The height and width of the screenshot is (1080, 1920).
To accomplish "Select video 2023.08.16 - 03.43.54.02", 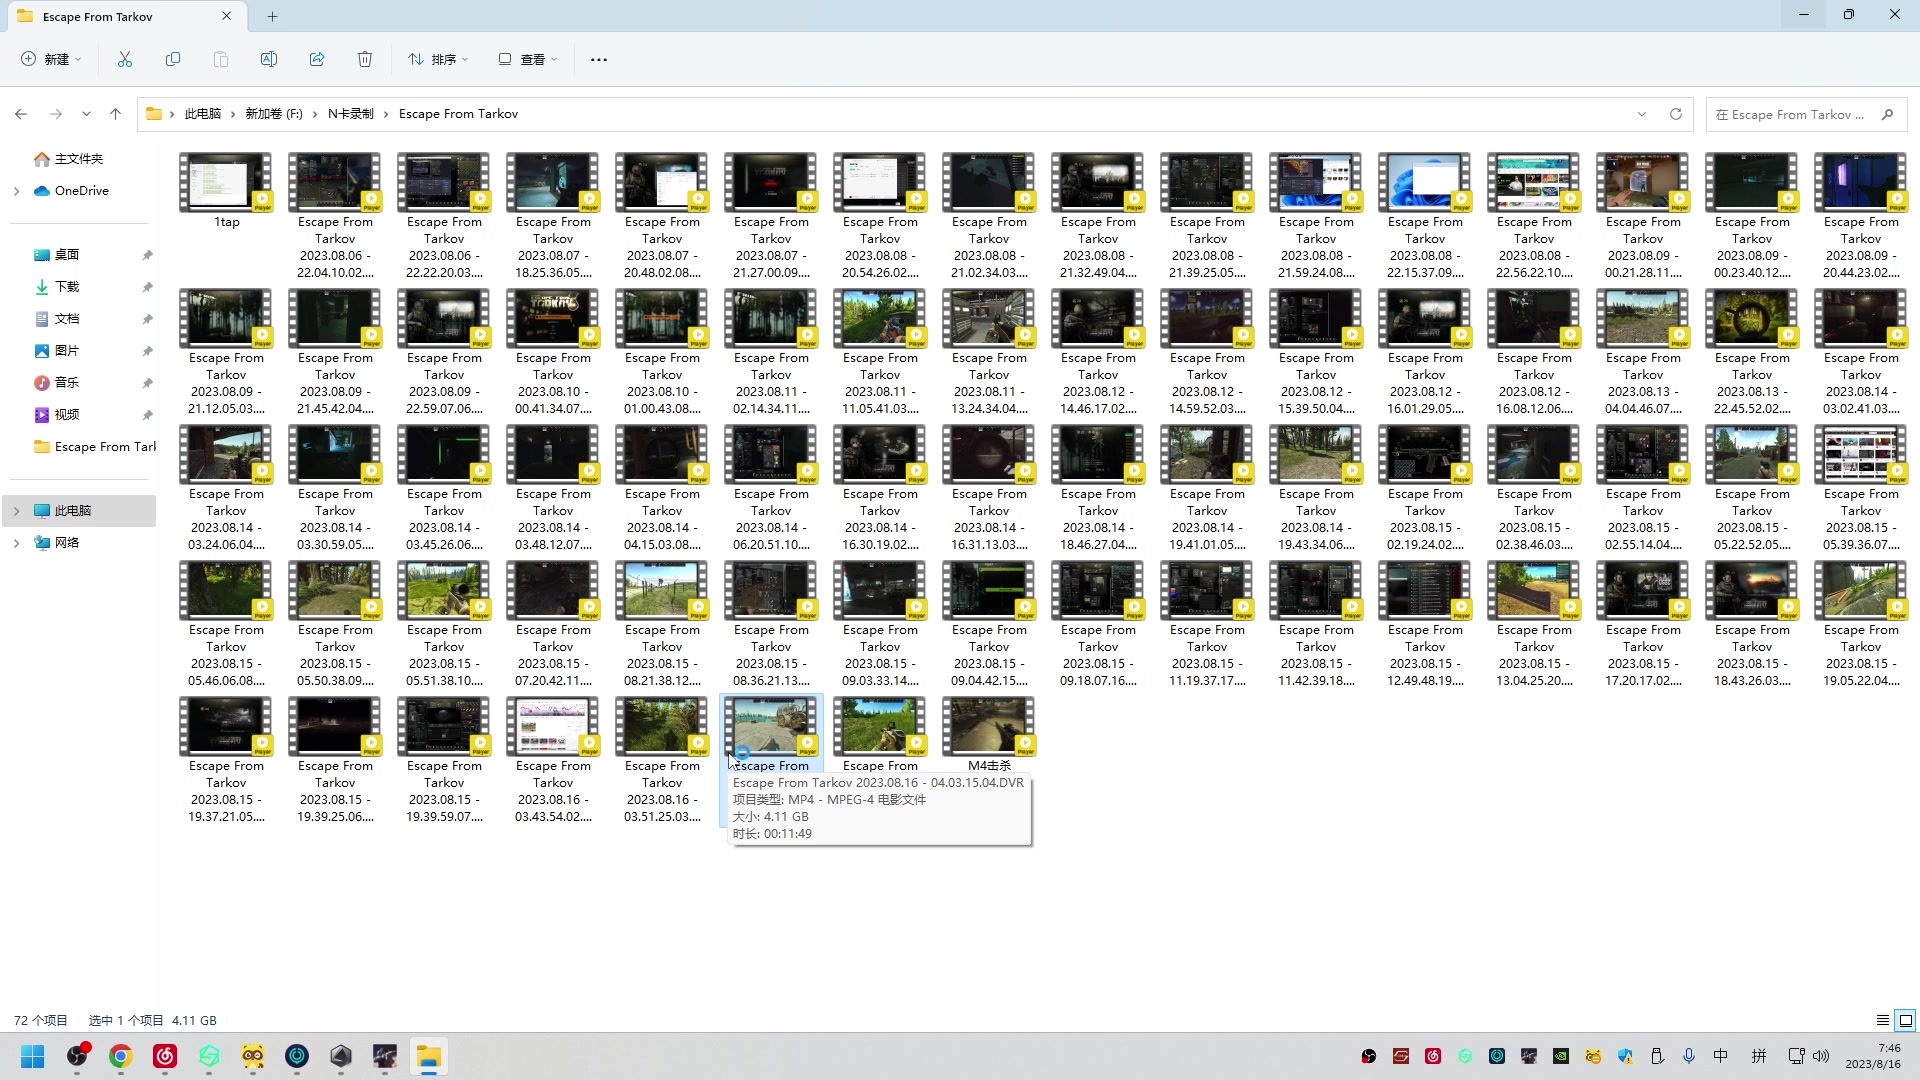I will [x=553, y=760].
